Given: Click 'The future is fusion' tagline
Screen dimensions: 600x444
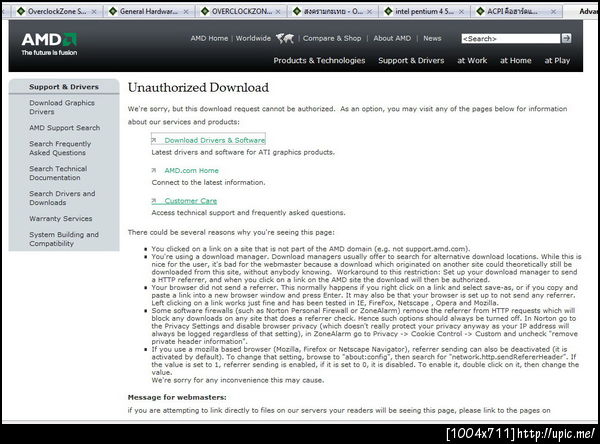Looking at the screenshot, I should pos(49,52).
